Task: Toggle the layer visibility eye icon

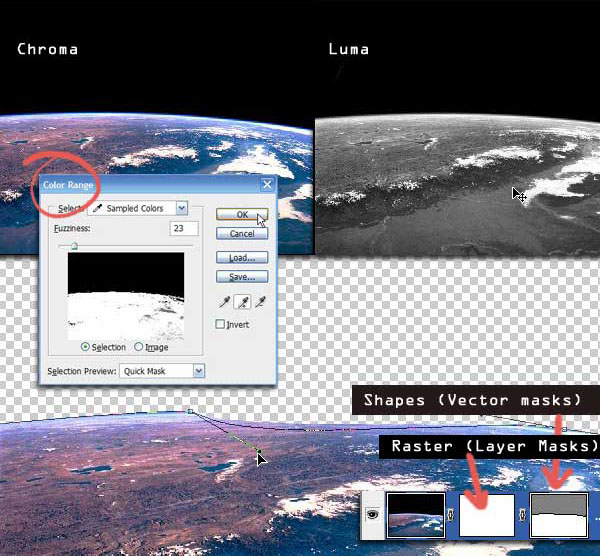Action: [x=372, y=514]
